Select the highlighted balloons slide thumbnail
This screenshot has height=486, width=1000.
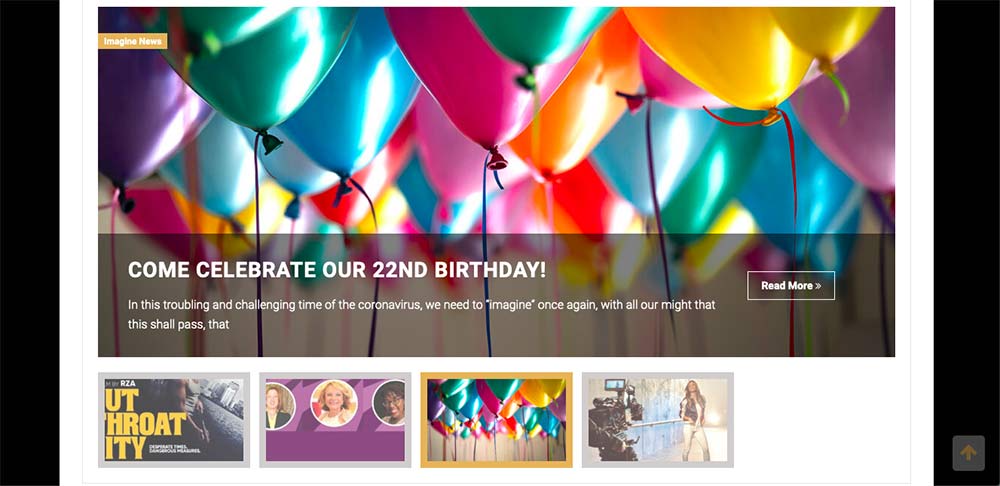497,420
